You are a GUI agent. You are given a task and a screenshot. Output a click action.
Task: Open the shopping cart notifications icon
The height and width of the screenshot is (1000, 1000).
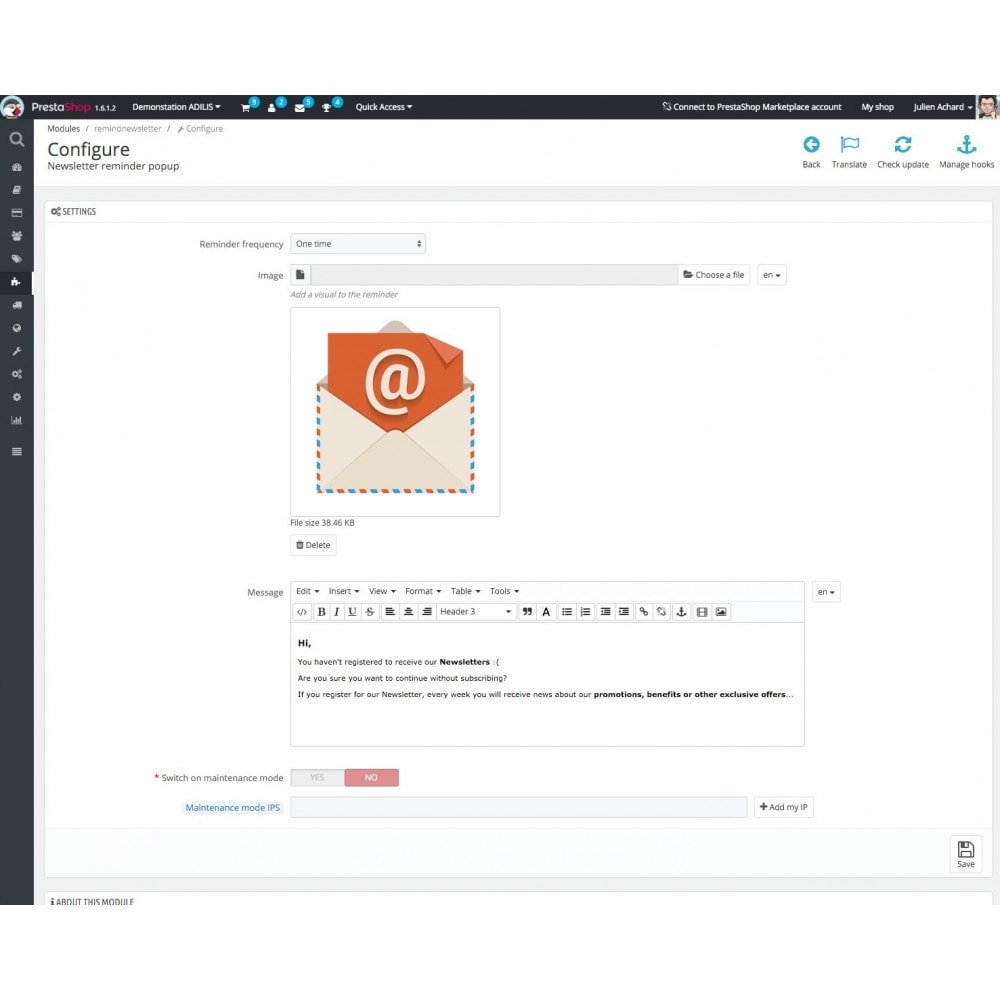(x=246, y=108)
